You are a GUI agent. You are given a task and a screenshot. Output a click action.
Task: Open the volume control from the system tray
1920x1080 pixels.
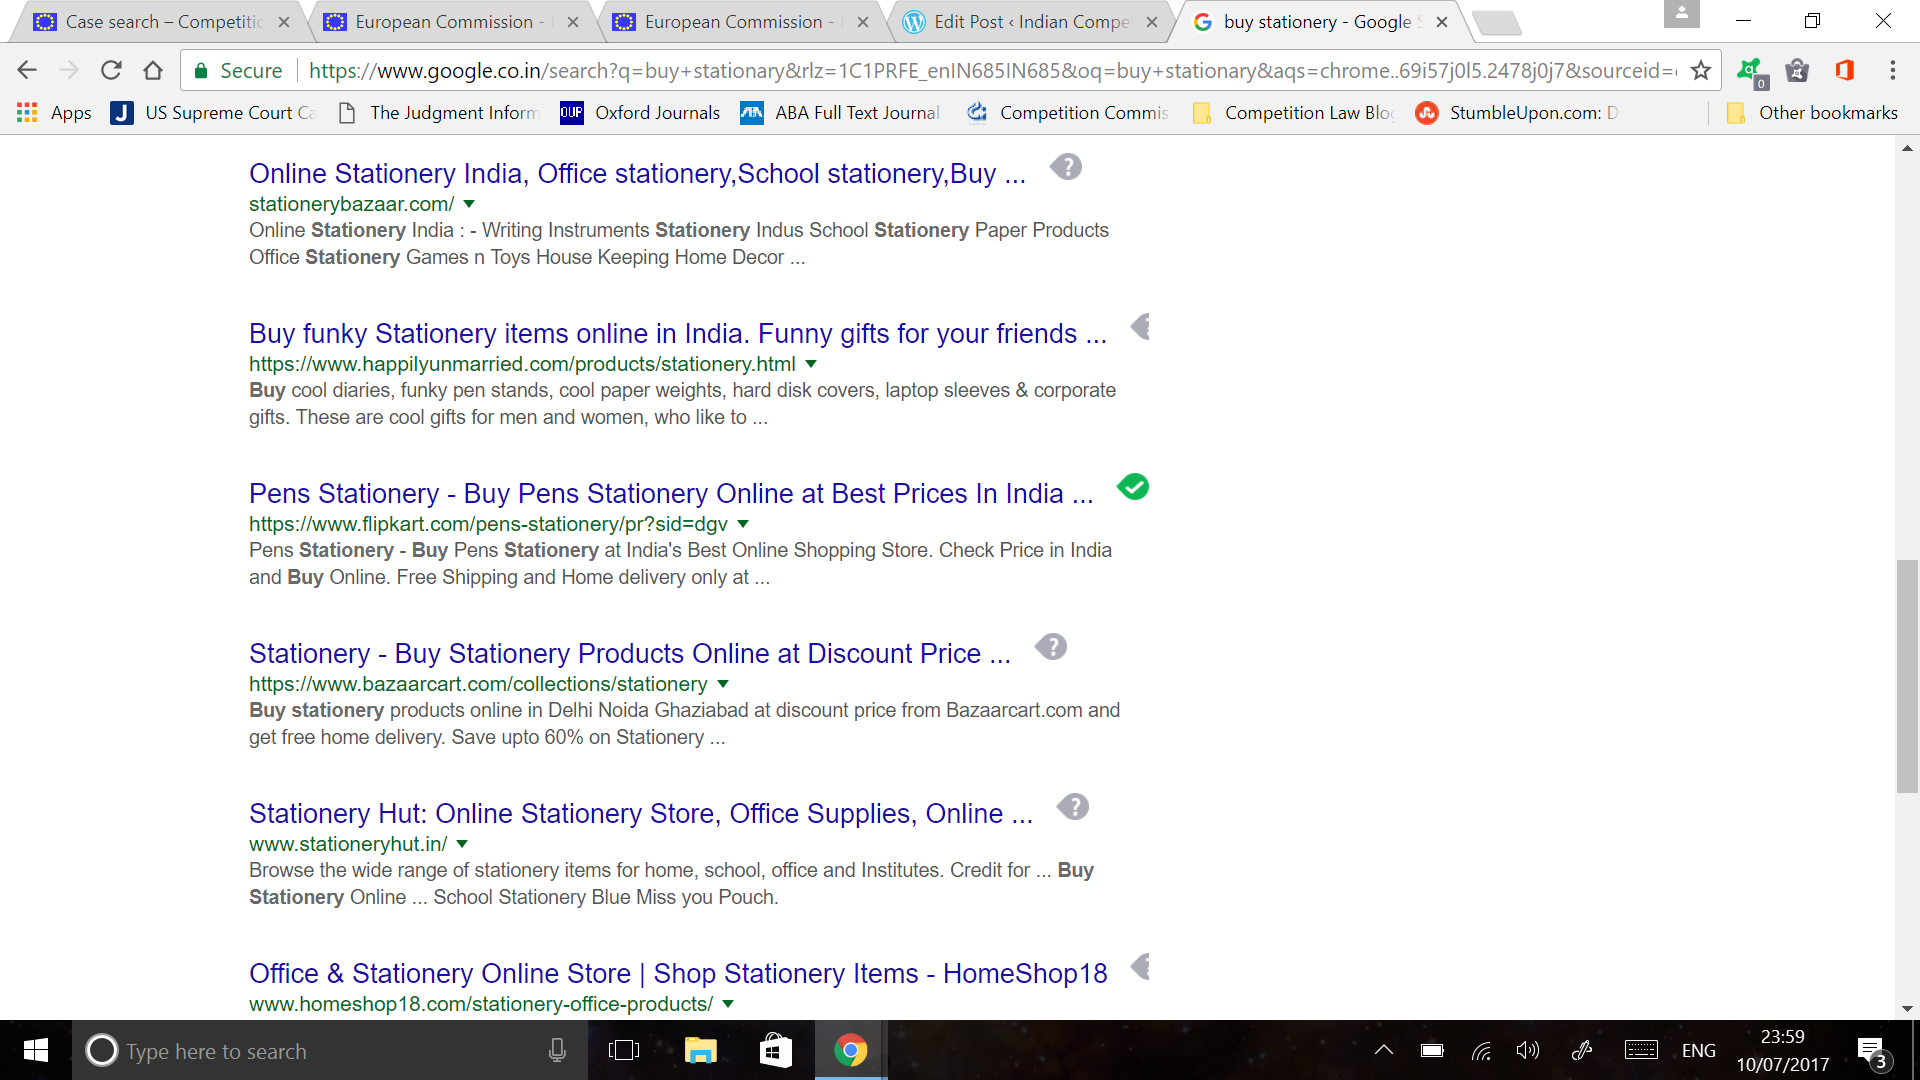point(1527,1050)
